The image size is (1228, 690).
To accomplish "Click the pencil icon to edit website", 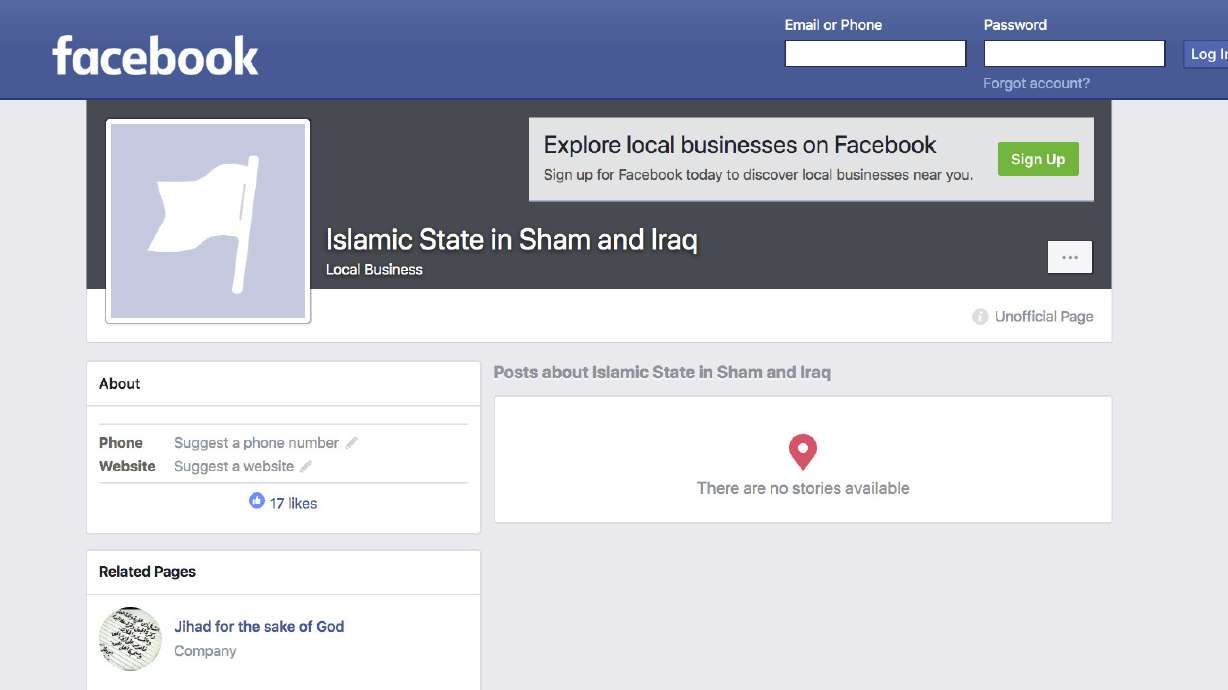I will 305,466.
